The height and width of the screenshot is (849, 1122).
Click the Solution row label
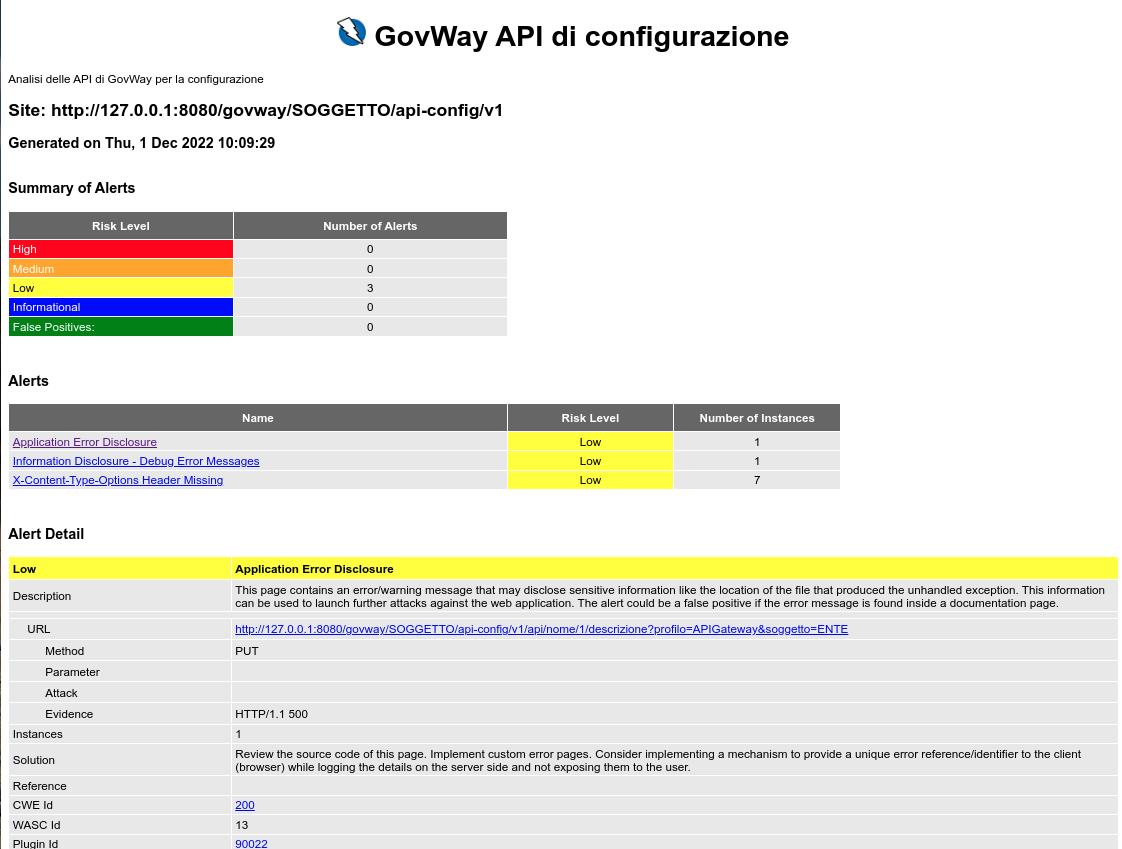34,760
